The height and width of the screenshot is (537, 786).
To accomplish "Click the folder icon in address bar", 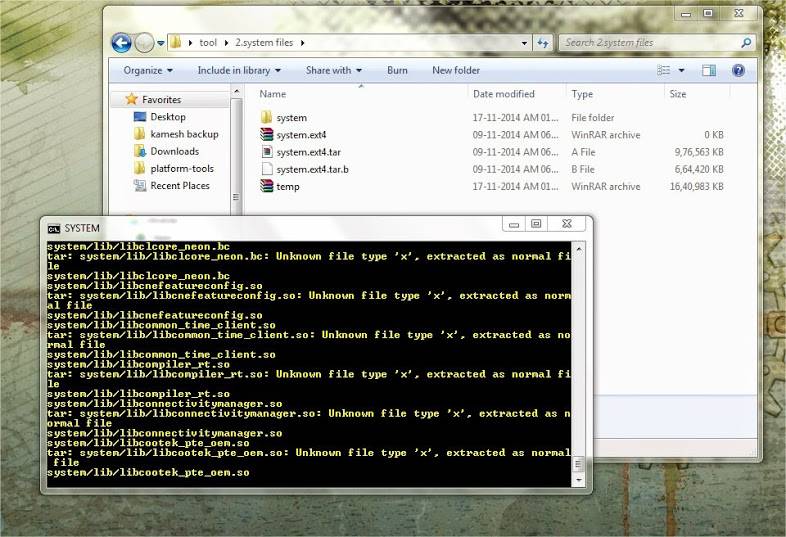I will (x=175, y=43).
